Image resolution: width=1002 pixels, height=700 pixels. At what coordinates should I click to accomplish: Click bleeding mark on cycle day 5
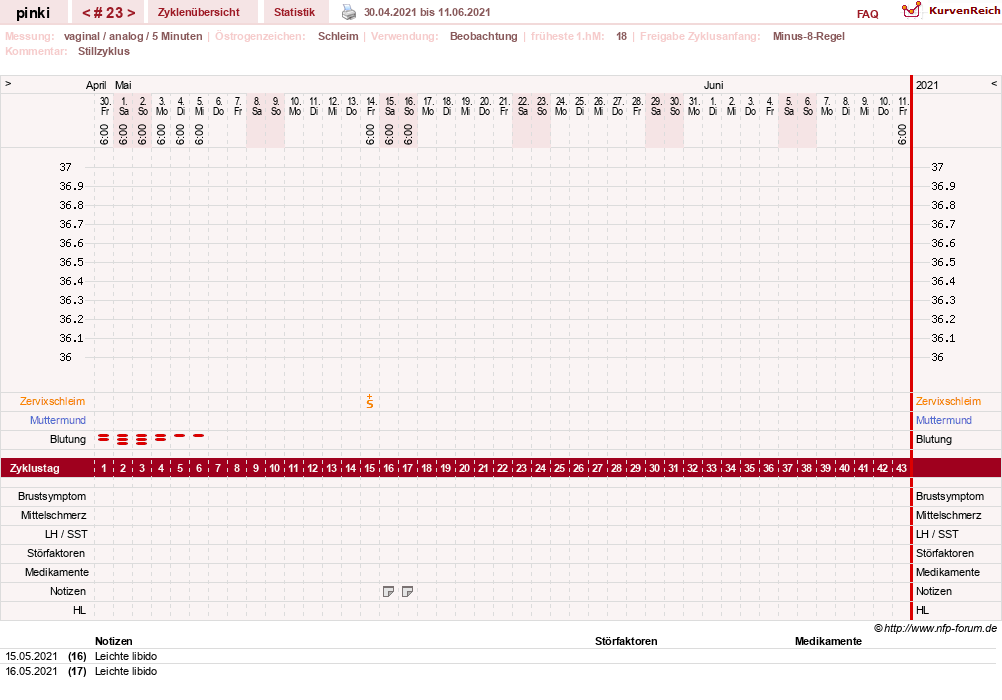180,435
